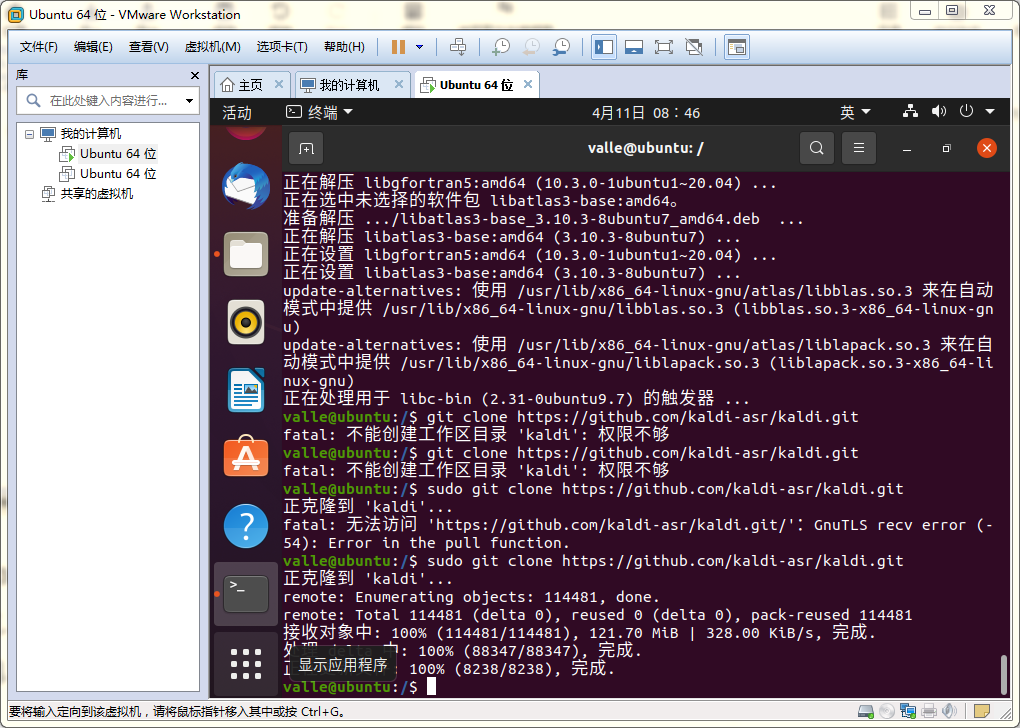
Task: Open the 查看(V) menu
Action: tap(148, 47)
